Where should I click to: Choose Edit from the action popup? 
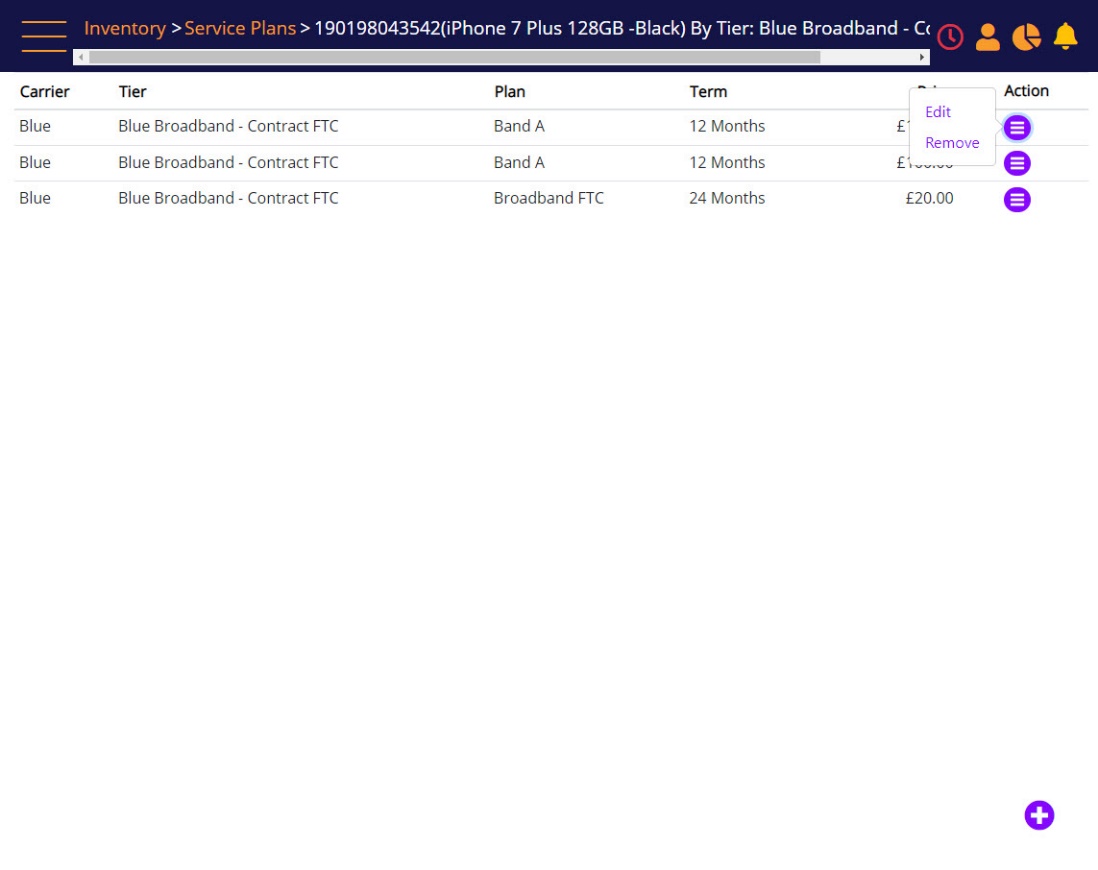[938, 112]
